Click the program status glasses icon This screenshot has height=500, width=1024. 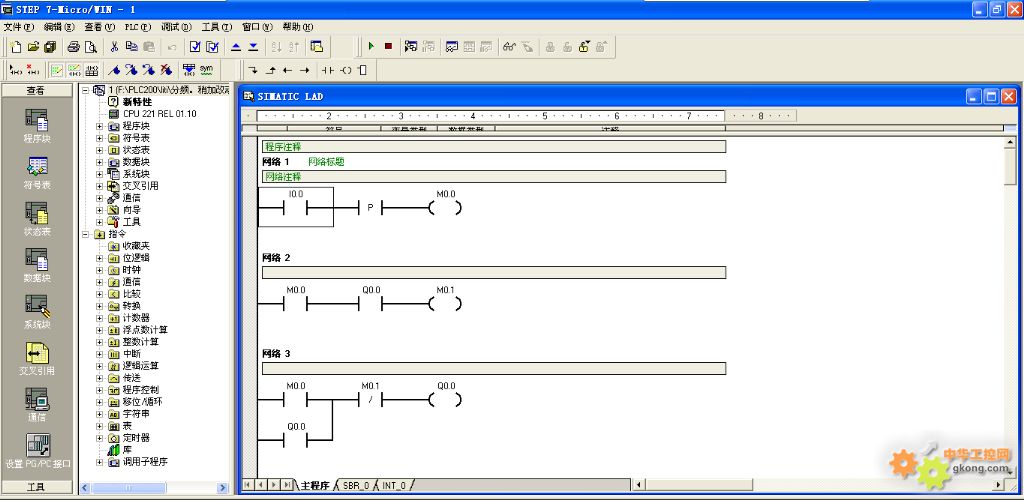click(509, 46)
